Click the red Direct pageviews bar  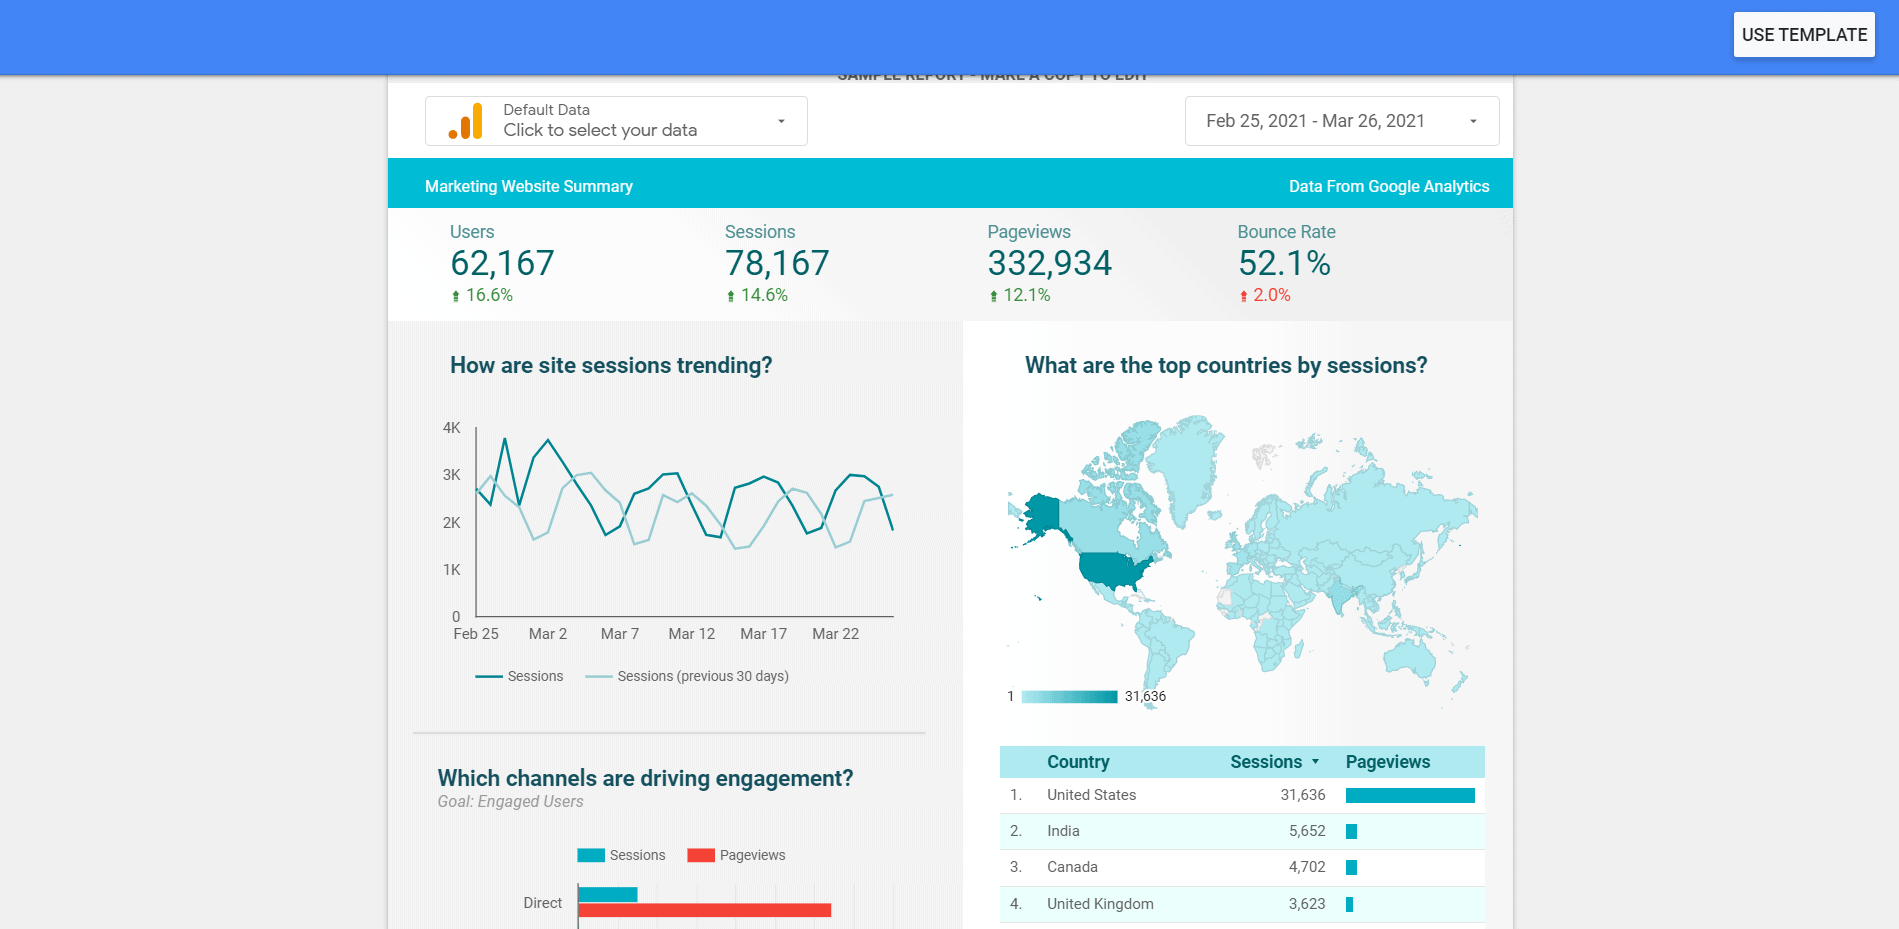click(x=704, y=910)
